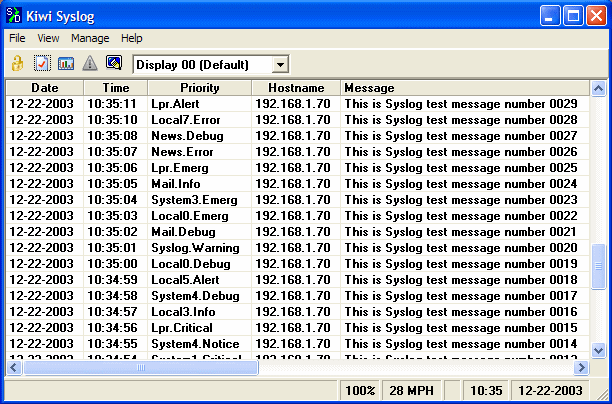Select the News.Error priority cell
The width and height of the screenshot is (612, 404).
click(x=200, y=152)
